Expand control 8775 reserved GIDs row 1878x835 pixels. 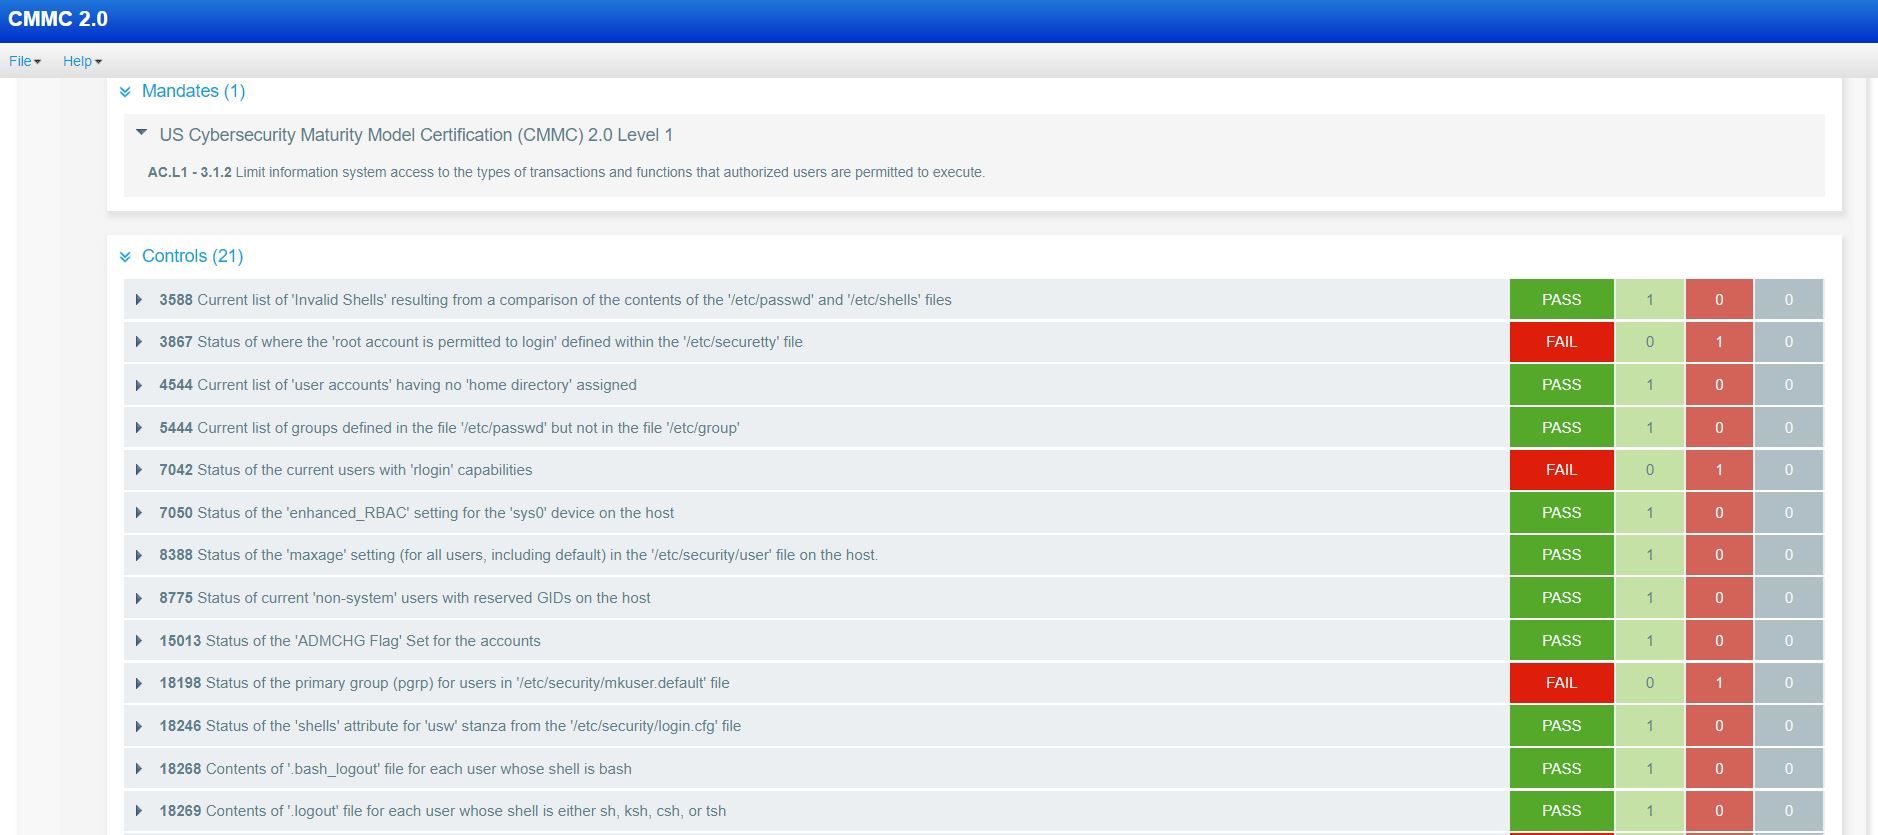(x=139, y=598)
